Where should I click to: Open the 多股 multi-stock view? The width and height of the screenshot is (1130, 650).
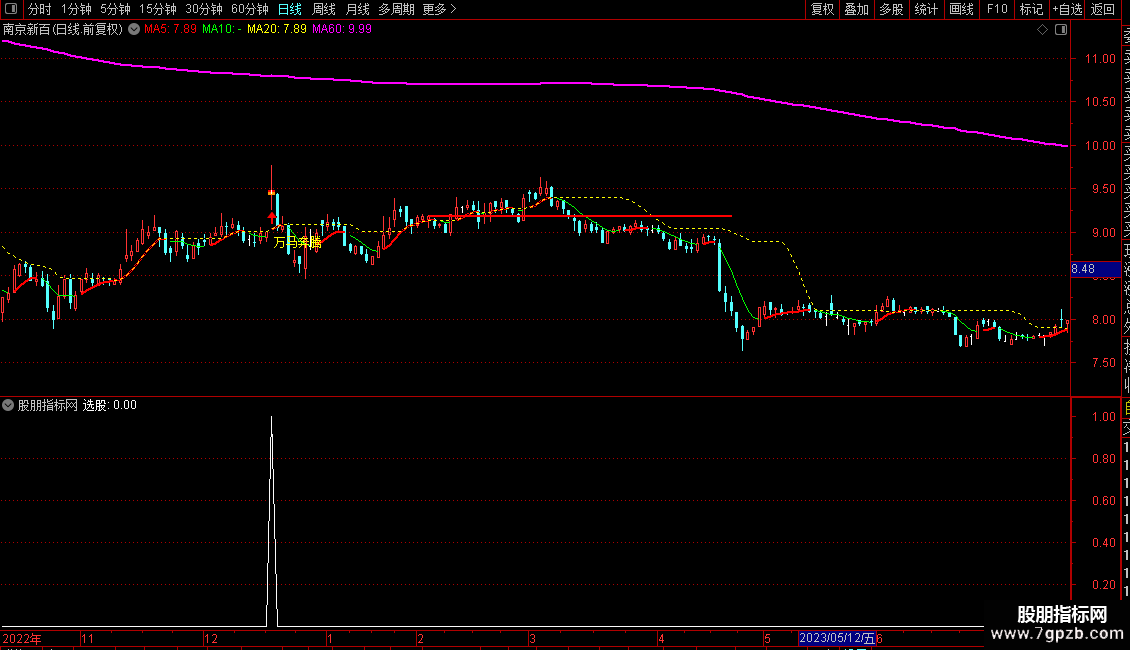(891, 9)
